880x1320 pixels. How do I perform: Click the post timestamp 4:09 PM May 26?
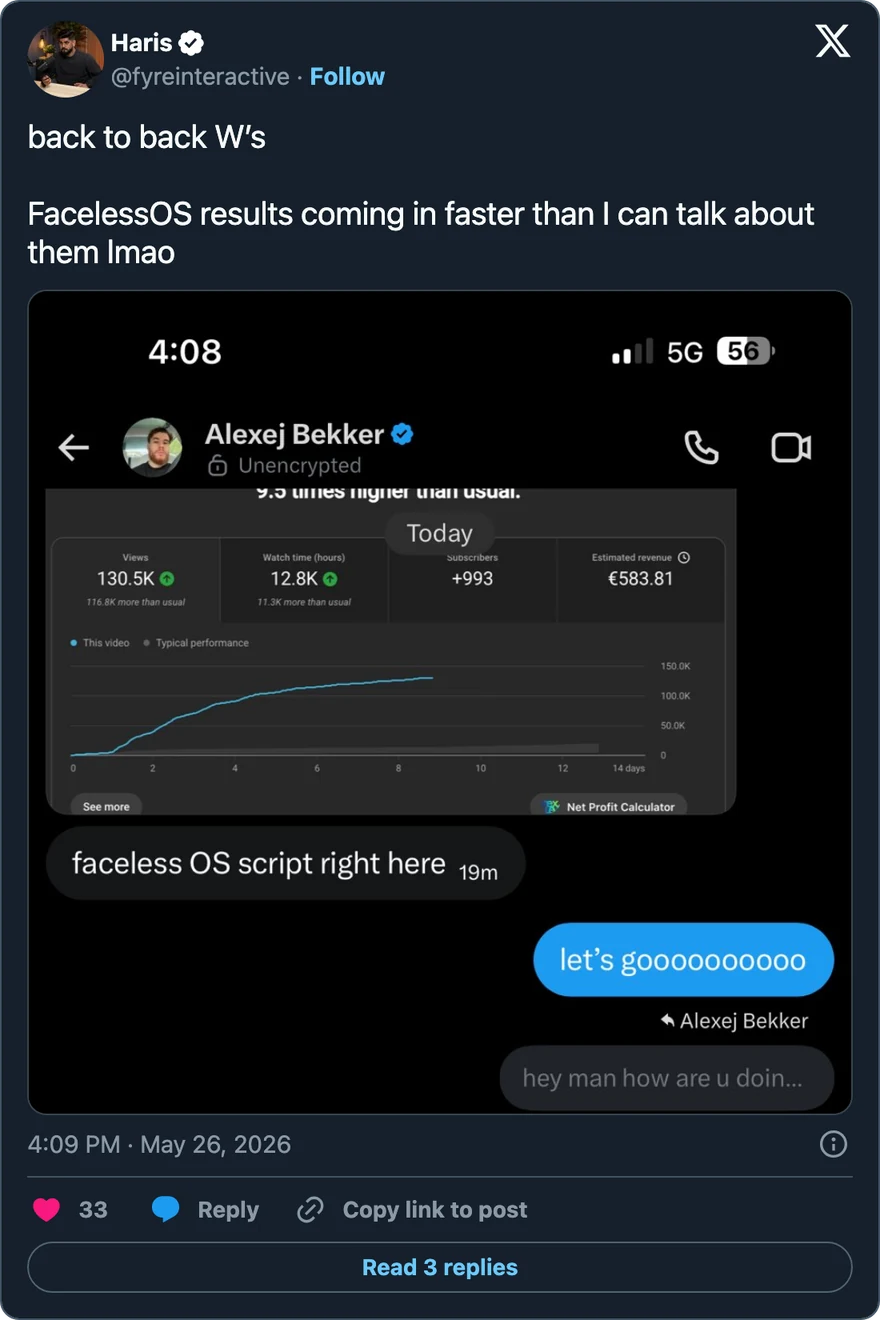click(159, 1144)
